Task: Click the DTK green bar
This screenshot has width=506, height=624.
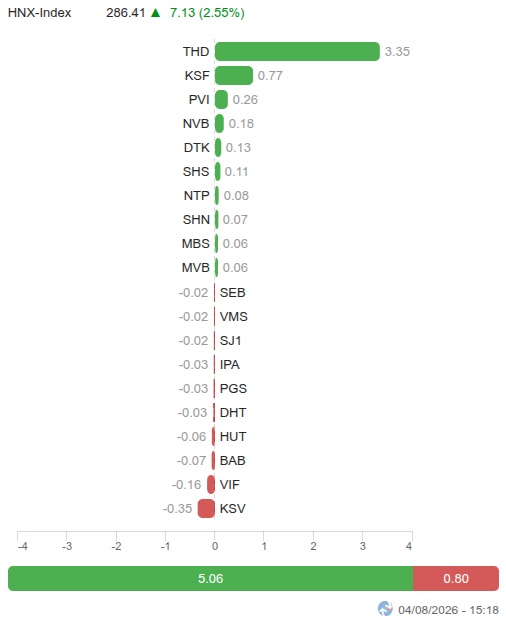Action: click(218, 147)
